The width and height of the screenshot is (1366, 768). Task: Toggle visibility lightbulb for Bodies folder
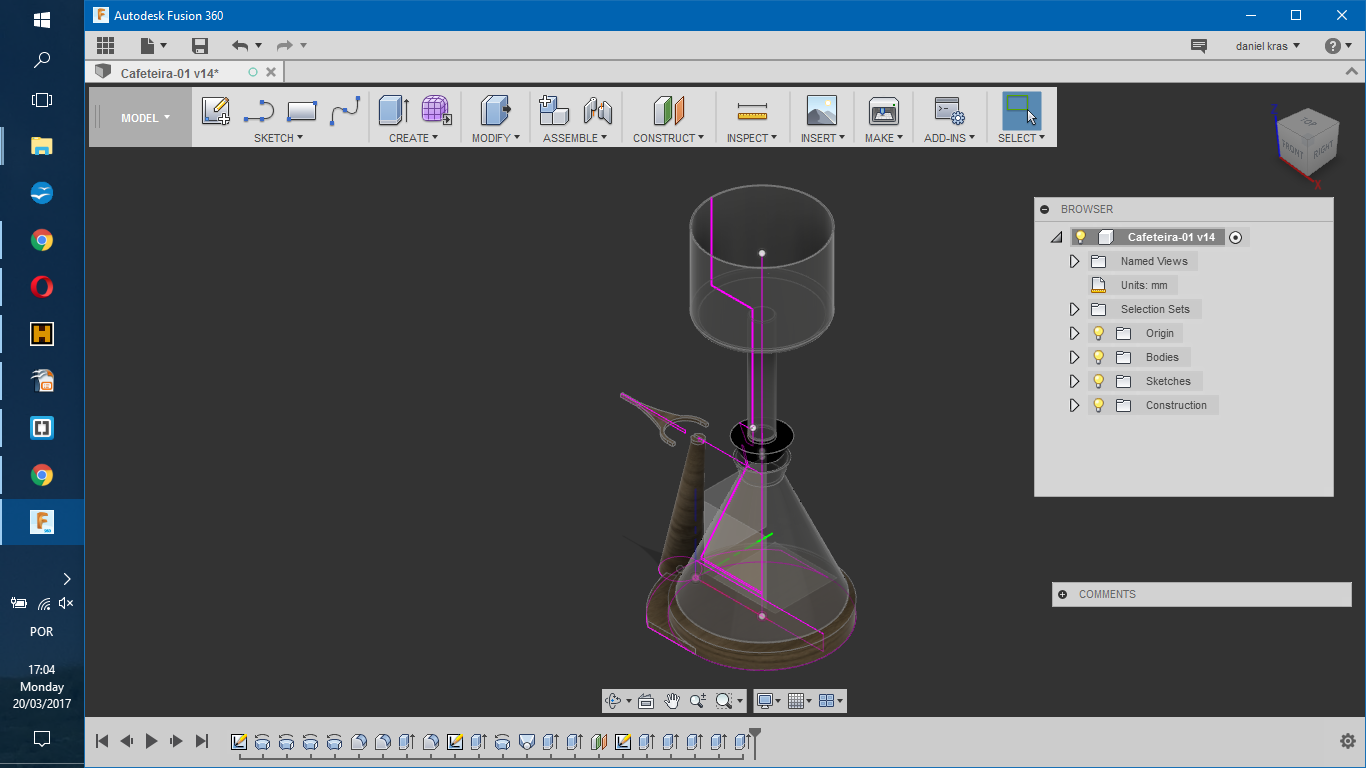coord(1098,357)
